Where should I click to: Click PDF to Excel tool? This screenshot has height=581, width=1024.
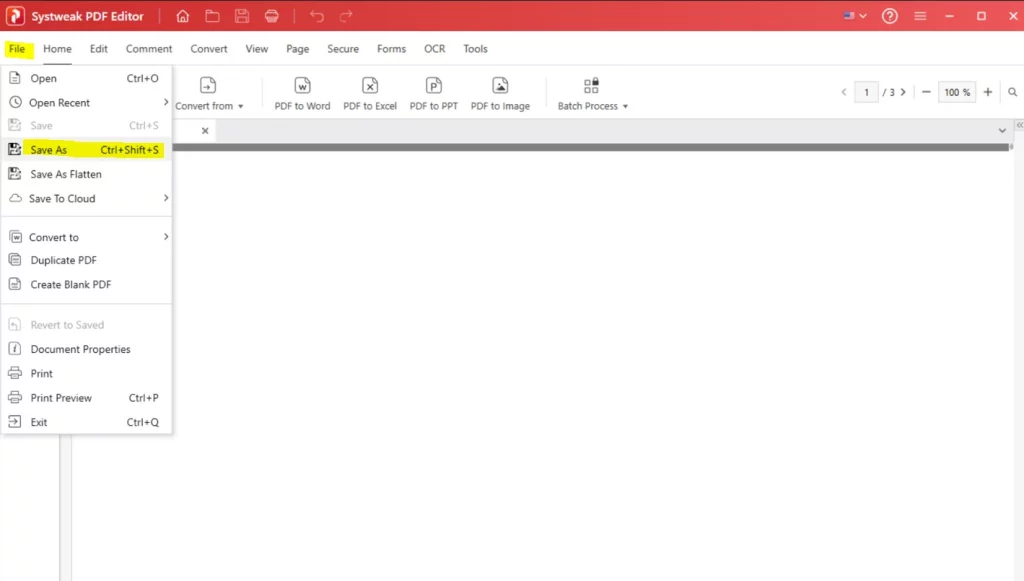pos(370,93)
